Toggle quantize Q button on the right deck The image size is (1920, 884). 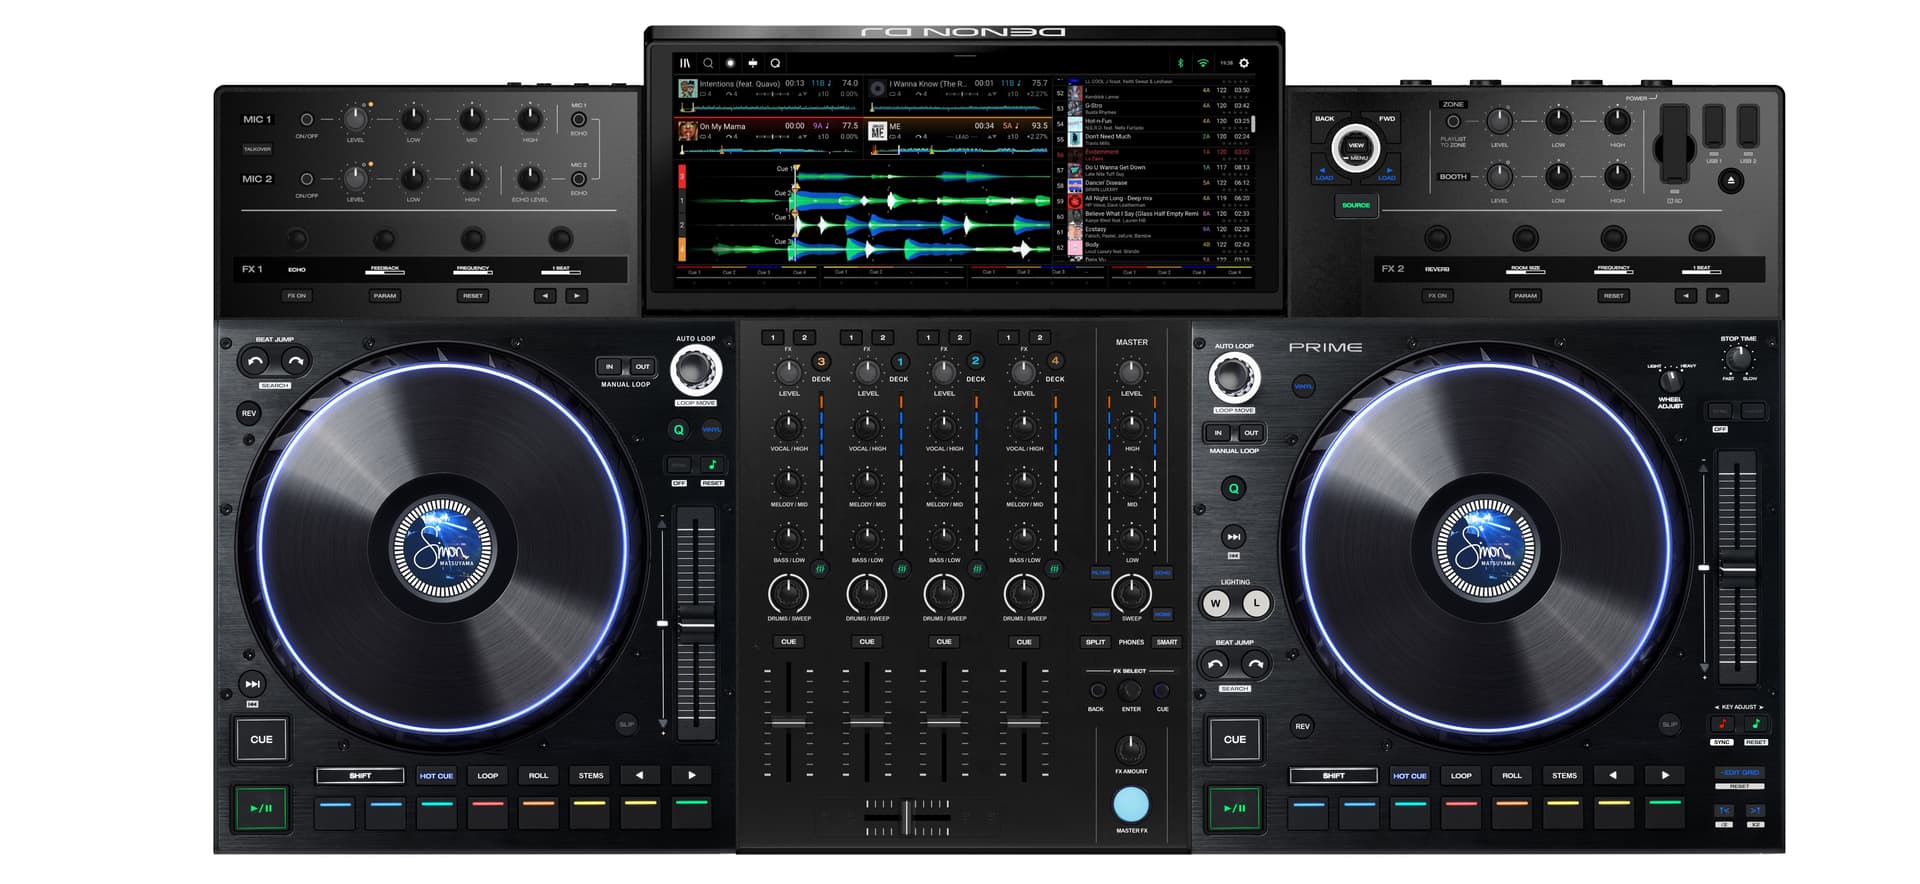(1233, 489)
